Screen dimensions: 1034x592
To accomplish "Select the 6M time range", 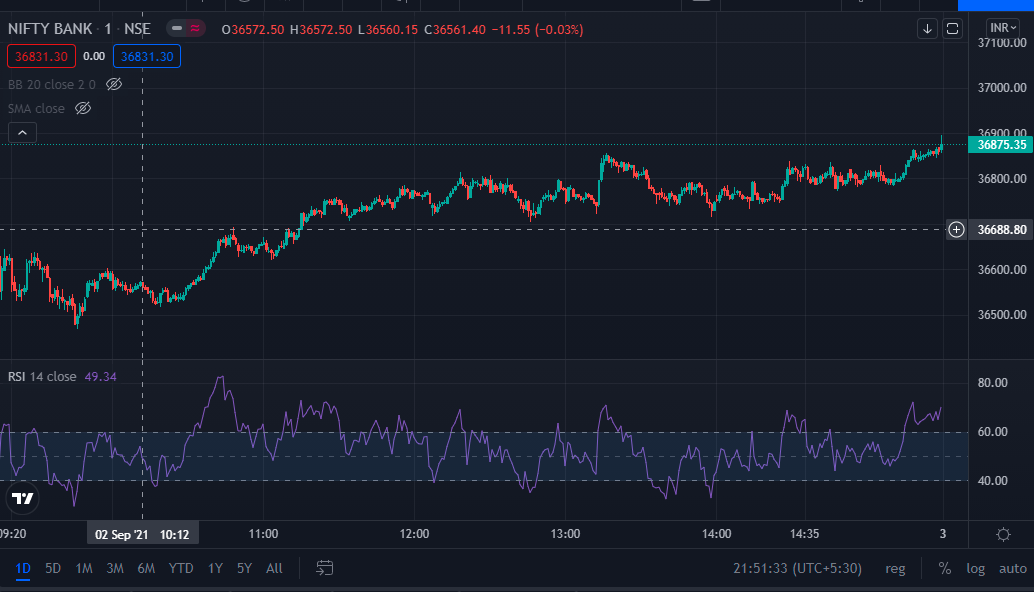I will [146, 568].
